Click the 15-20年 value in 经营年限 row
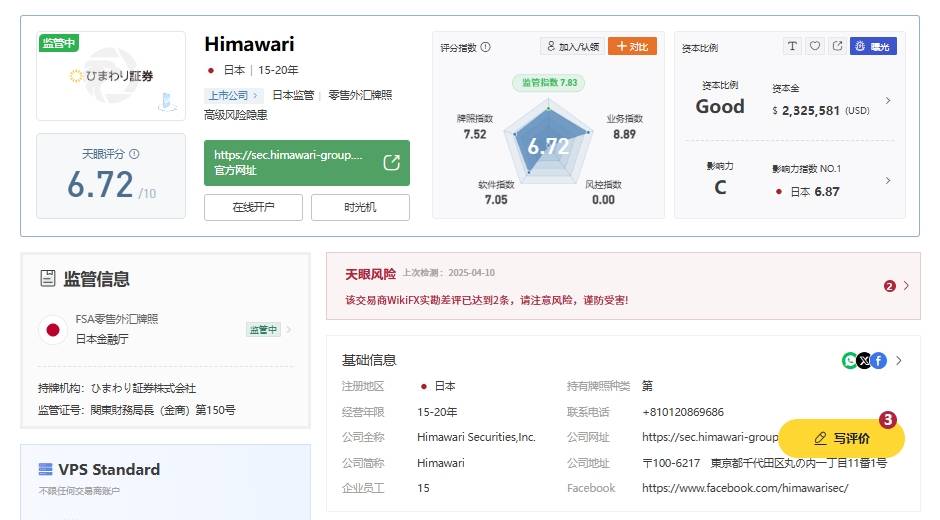Screen dimensions: 940x520 (x=437, y=412)
